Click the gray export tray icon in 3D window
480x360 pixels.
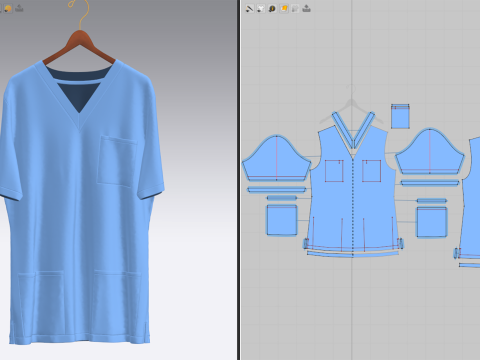[19, 8]
